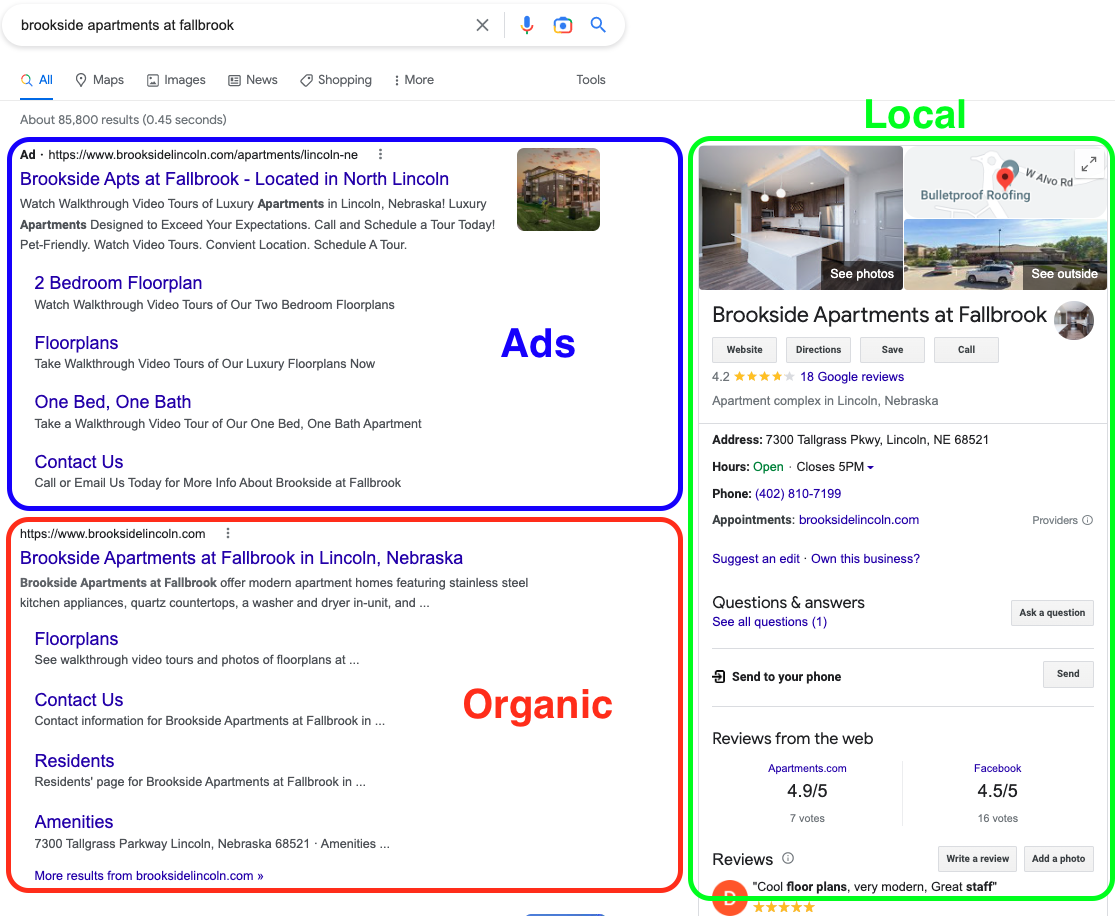Screen dimensions: 1115x916
Task: Click the Ask a question button
Action: click(1052, 613)
